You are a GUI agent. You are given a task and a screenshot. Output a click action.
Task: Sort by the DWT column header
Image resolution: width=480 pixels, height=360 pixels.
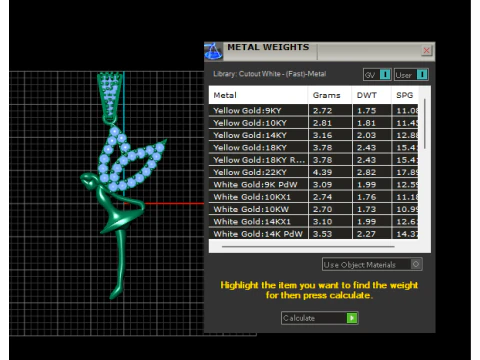371,95
